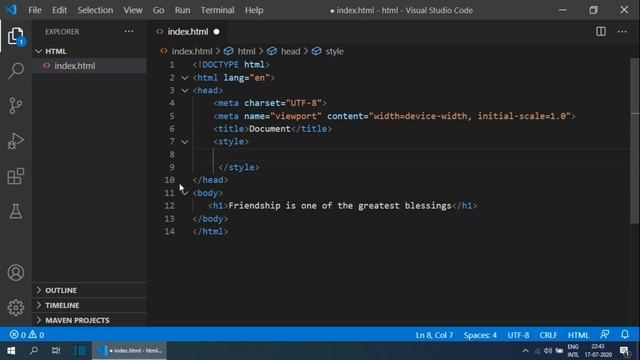
Task: Split the editor to the right
Action: [600, 31]
